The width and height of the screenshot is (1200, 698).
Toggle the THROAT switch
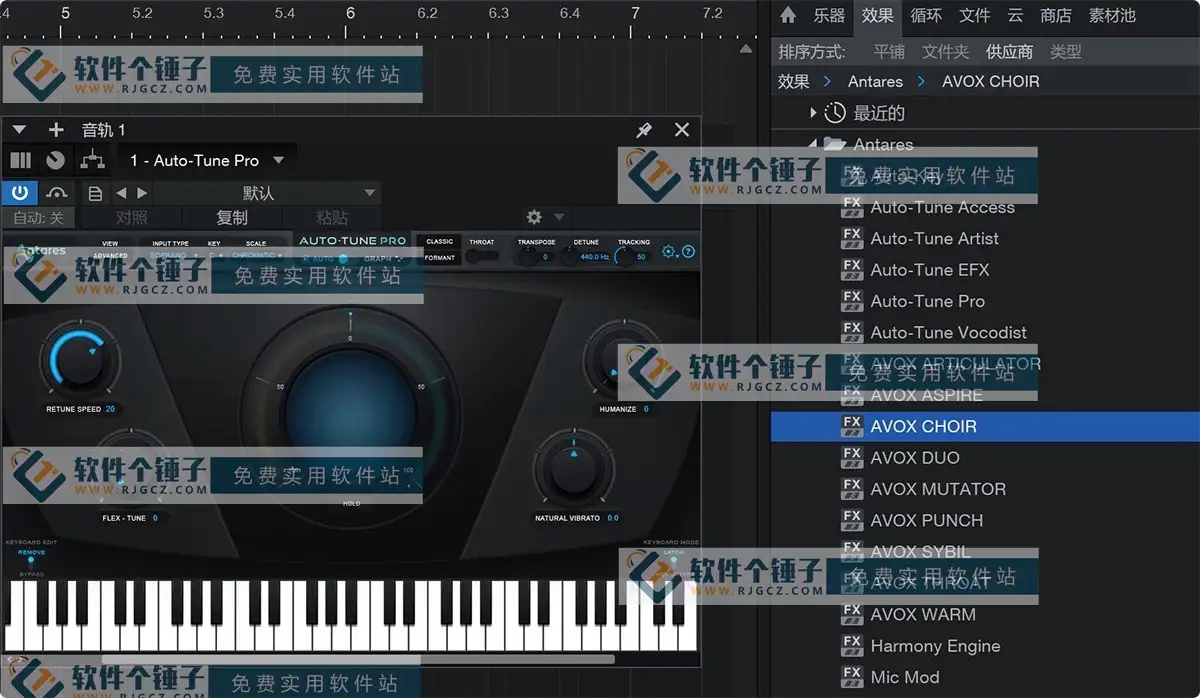pyautogui.click(x=482, y=256)
